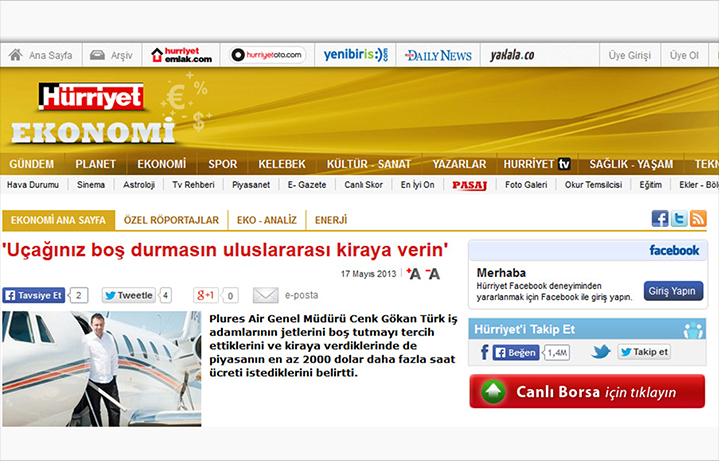Open Üye Ol sign-up link
Image resolution: width=719 pixels, height=461 pixels.
684,55
